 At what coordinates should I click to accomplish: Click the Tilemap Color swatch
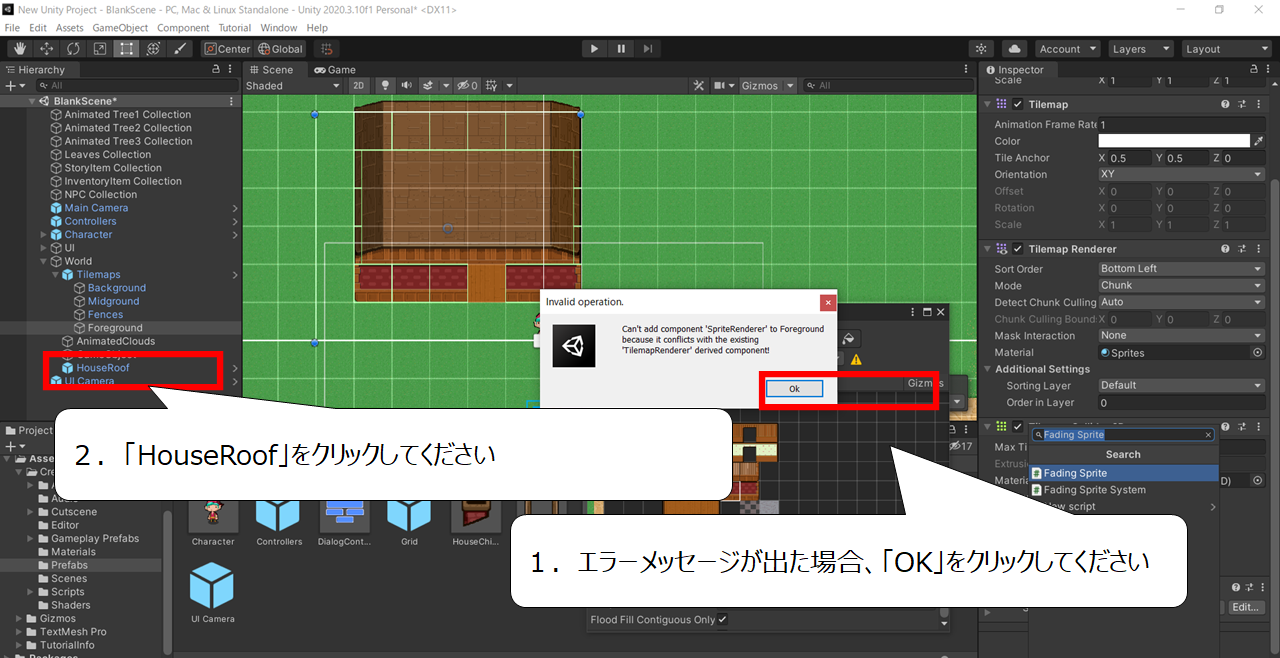point(1174,141)
